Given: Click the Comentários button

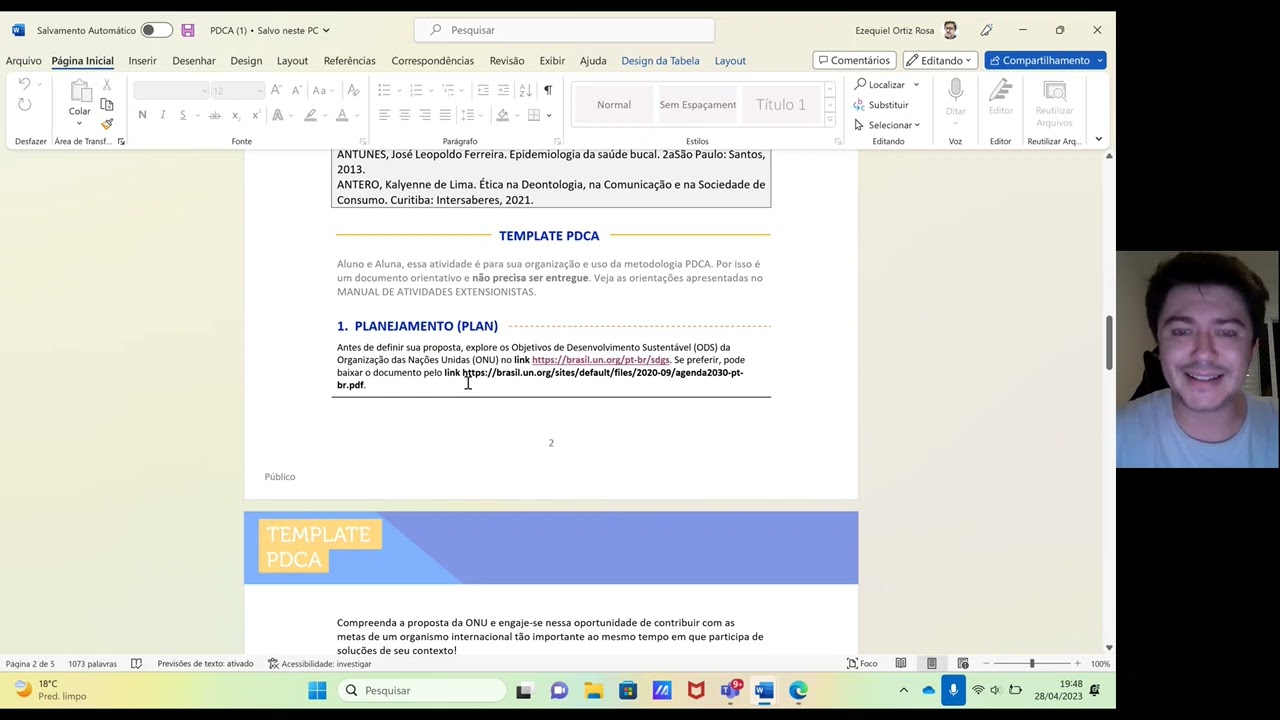Looking at the screenshot, I should [x=852, y=60].
